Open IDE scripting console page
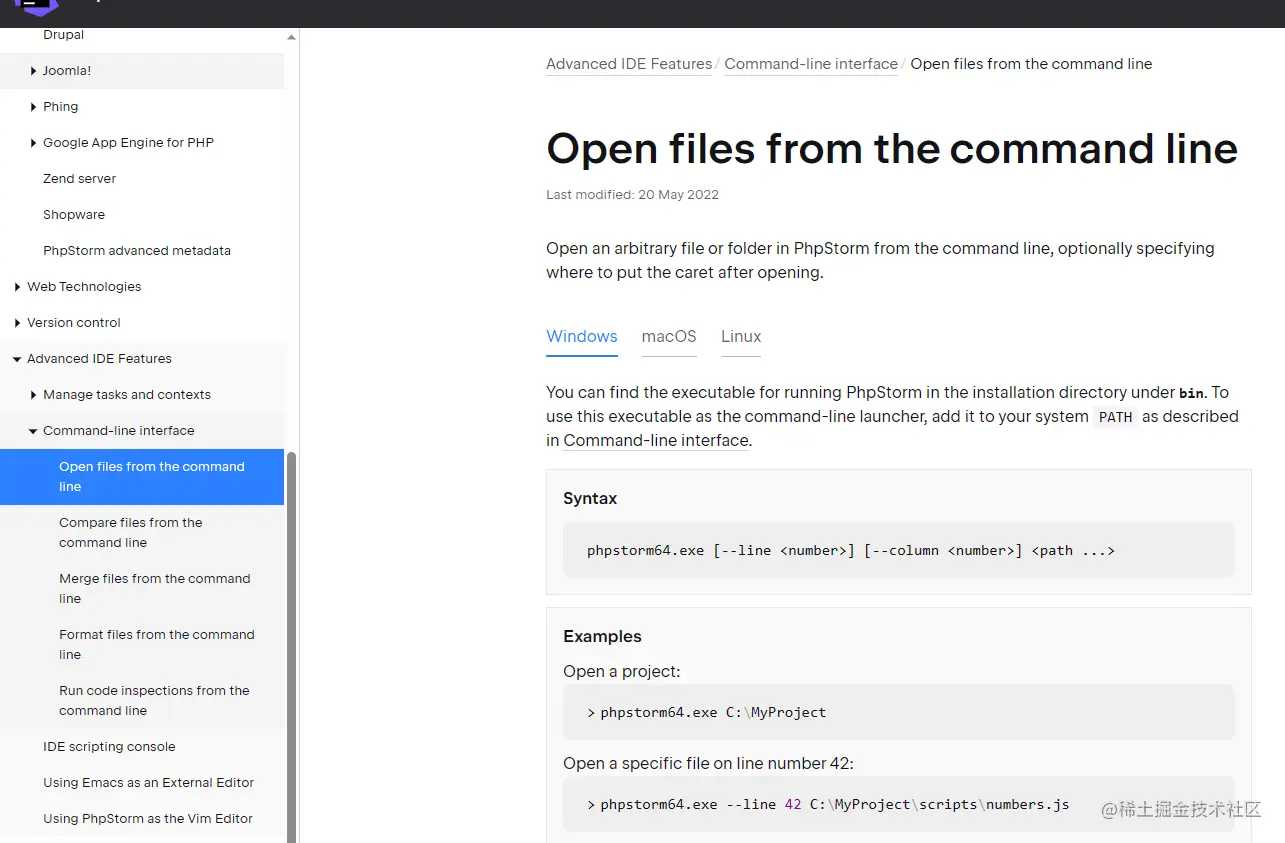Viewport: 1285px width, 843px height. [109, 747]
